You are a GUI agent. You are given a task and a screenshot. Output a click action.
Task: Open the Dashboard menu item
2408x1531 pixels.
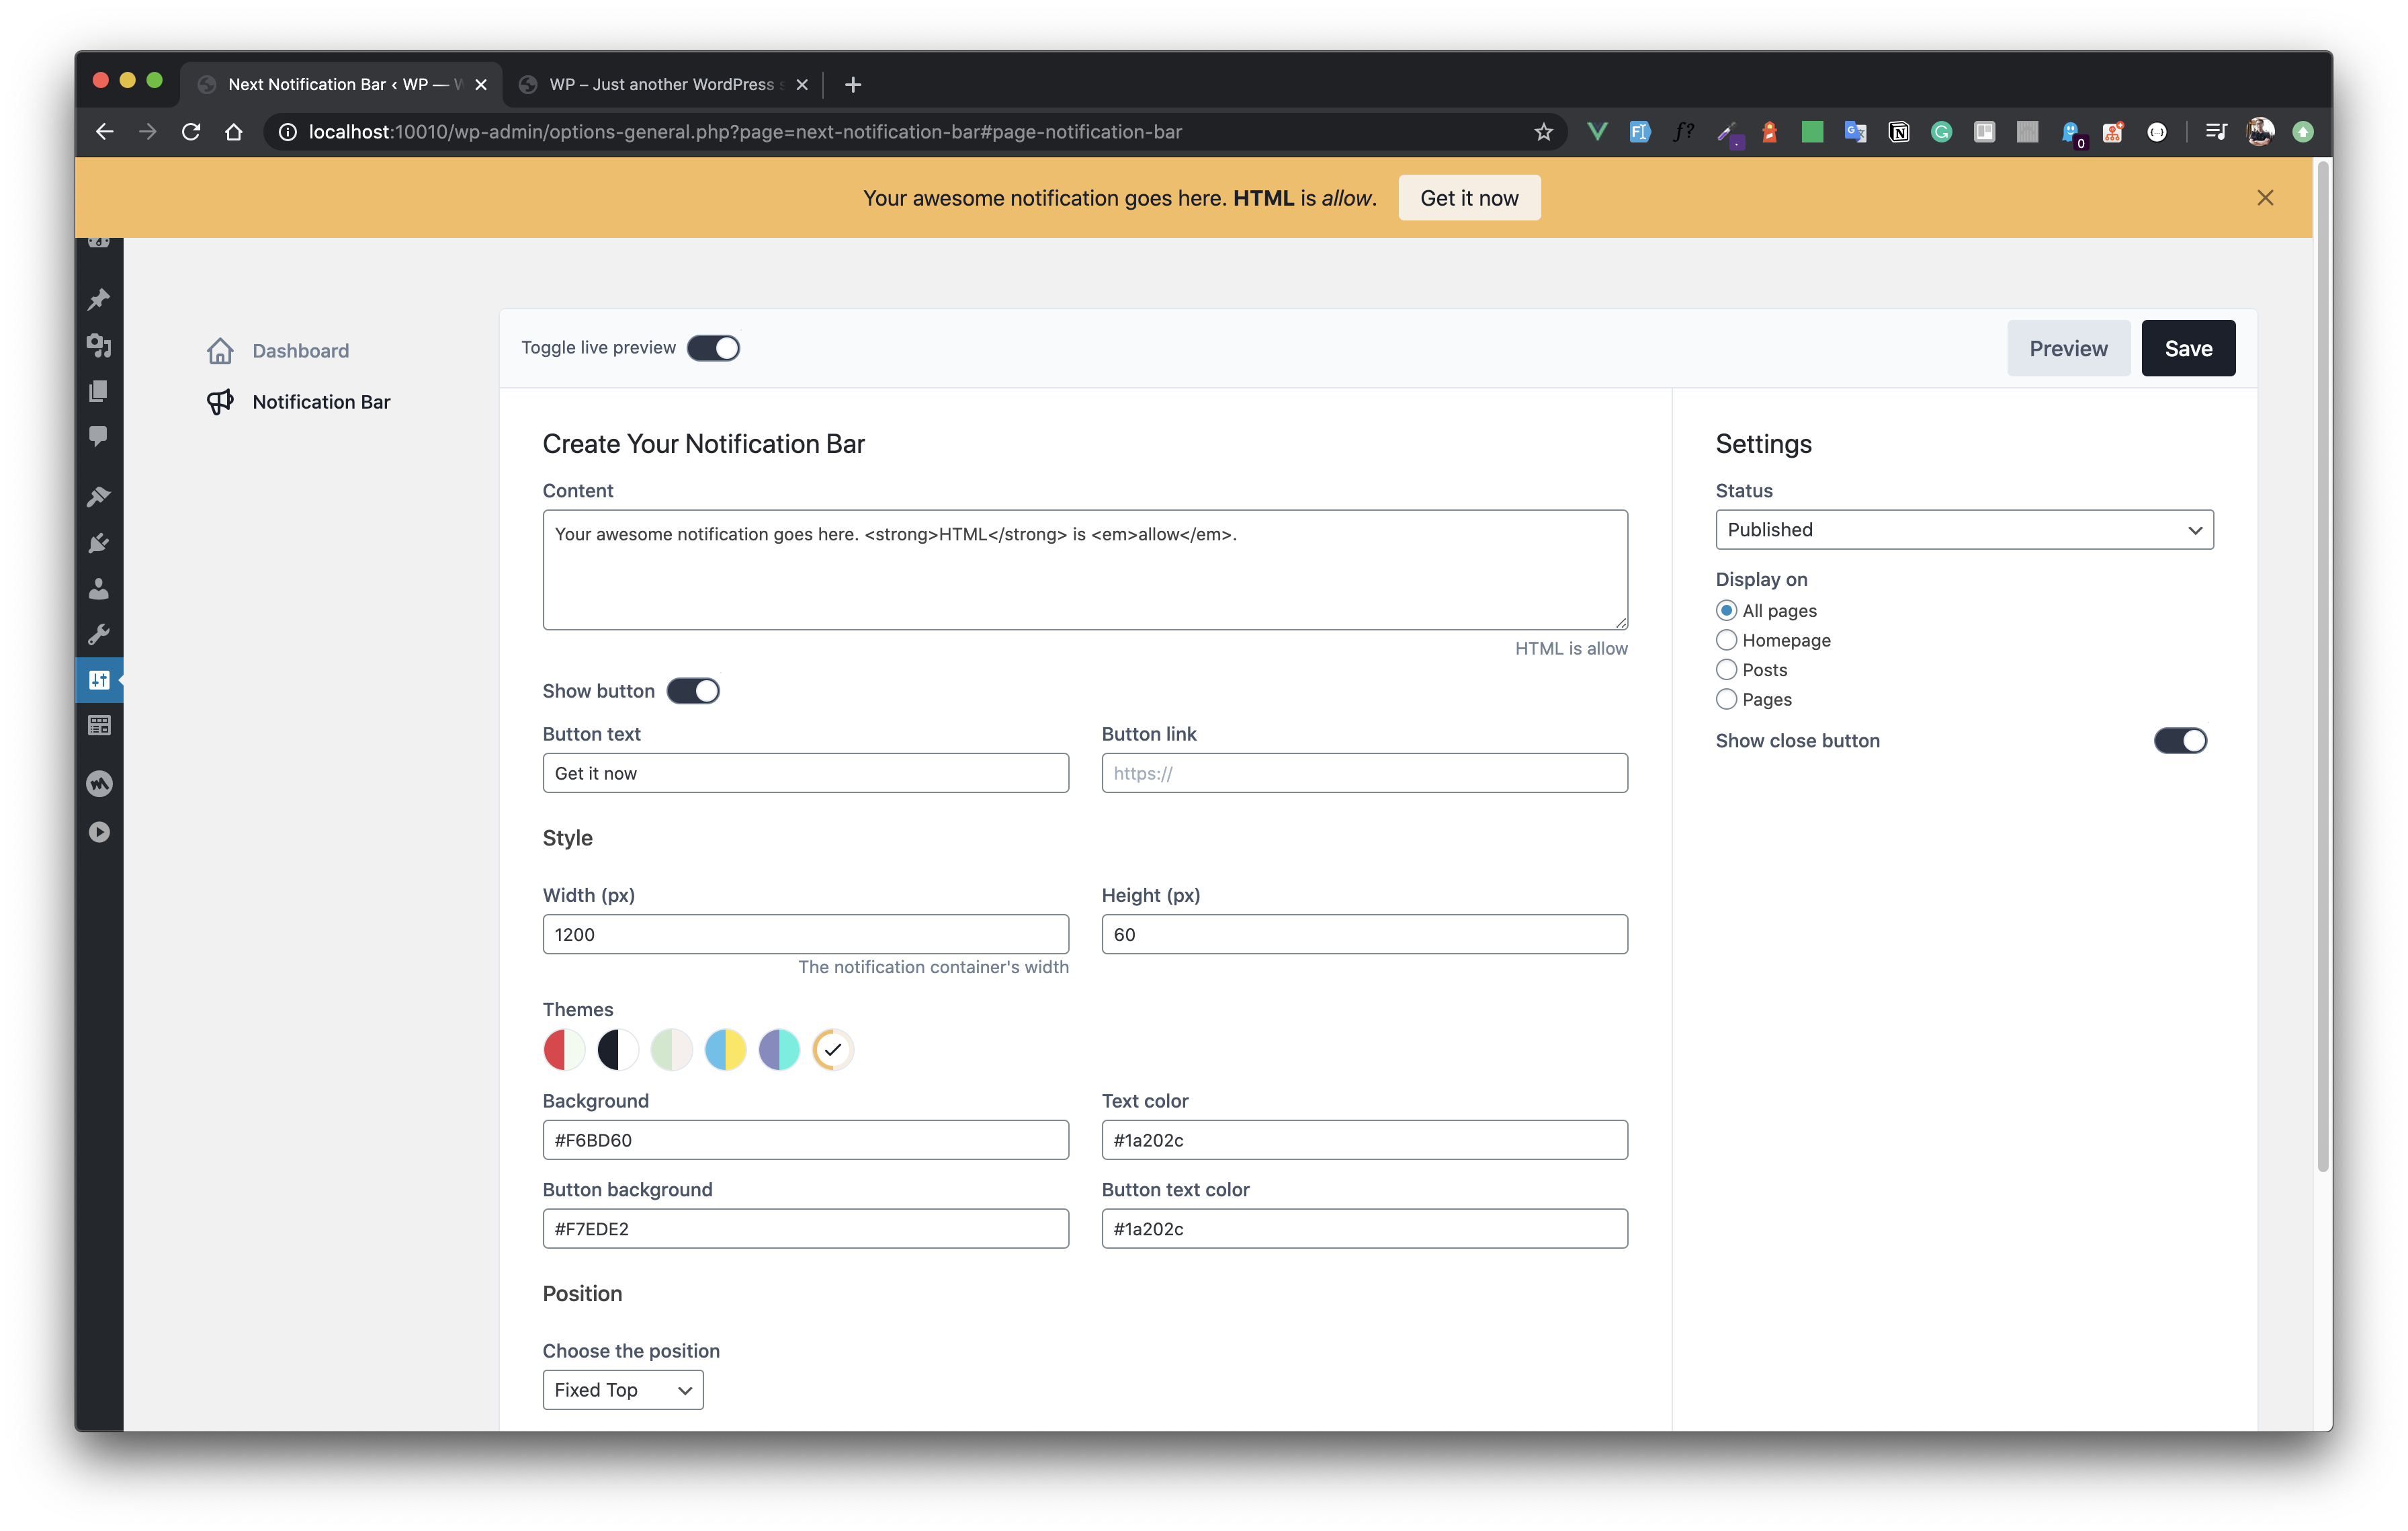tap(300, 351)
